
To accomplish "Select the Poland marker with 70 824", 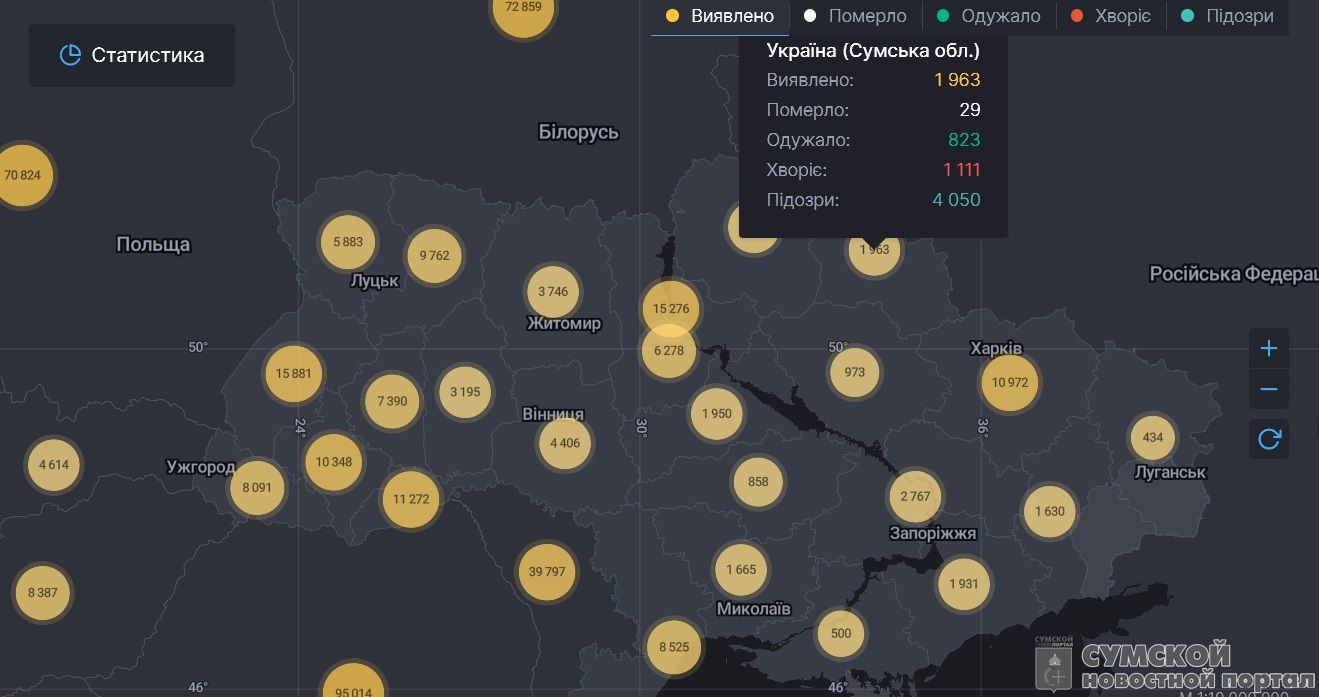I will click(22, 176).
